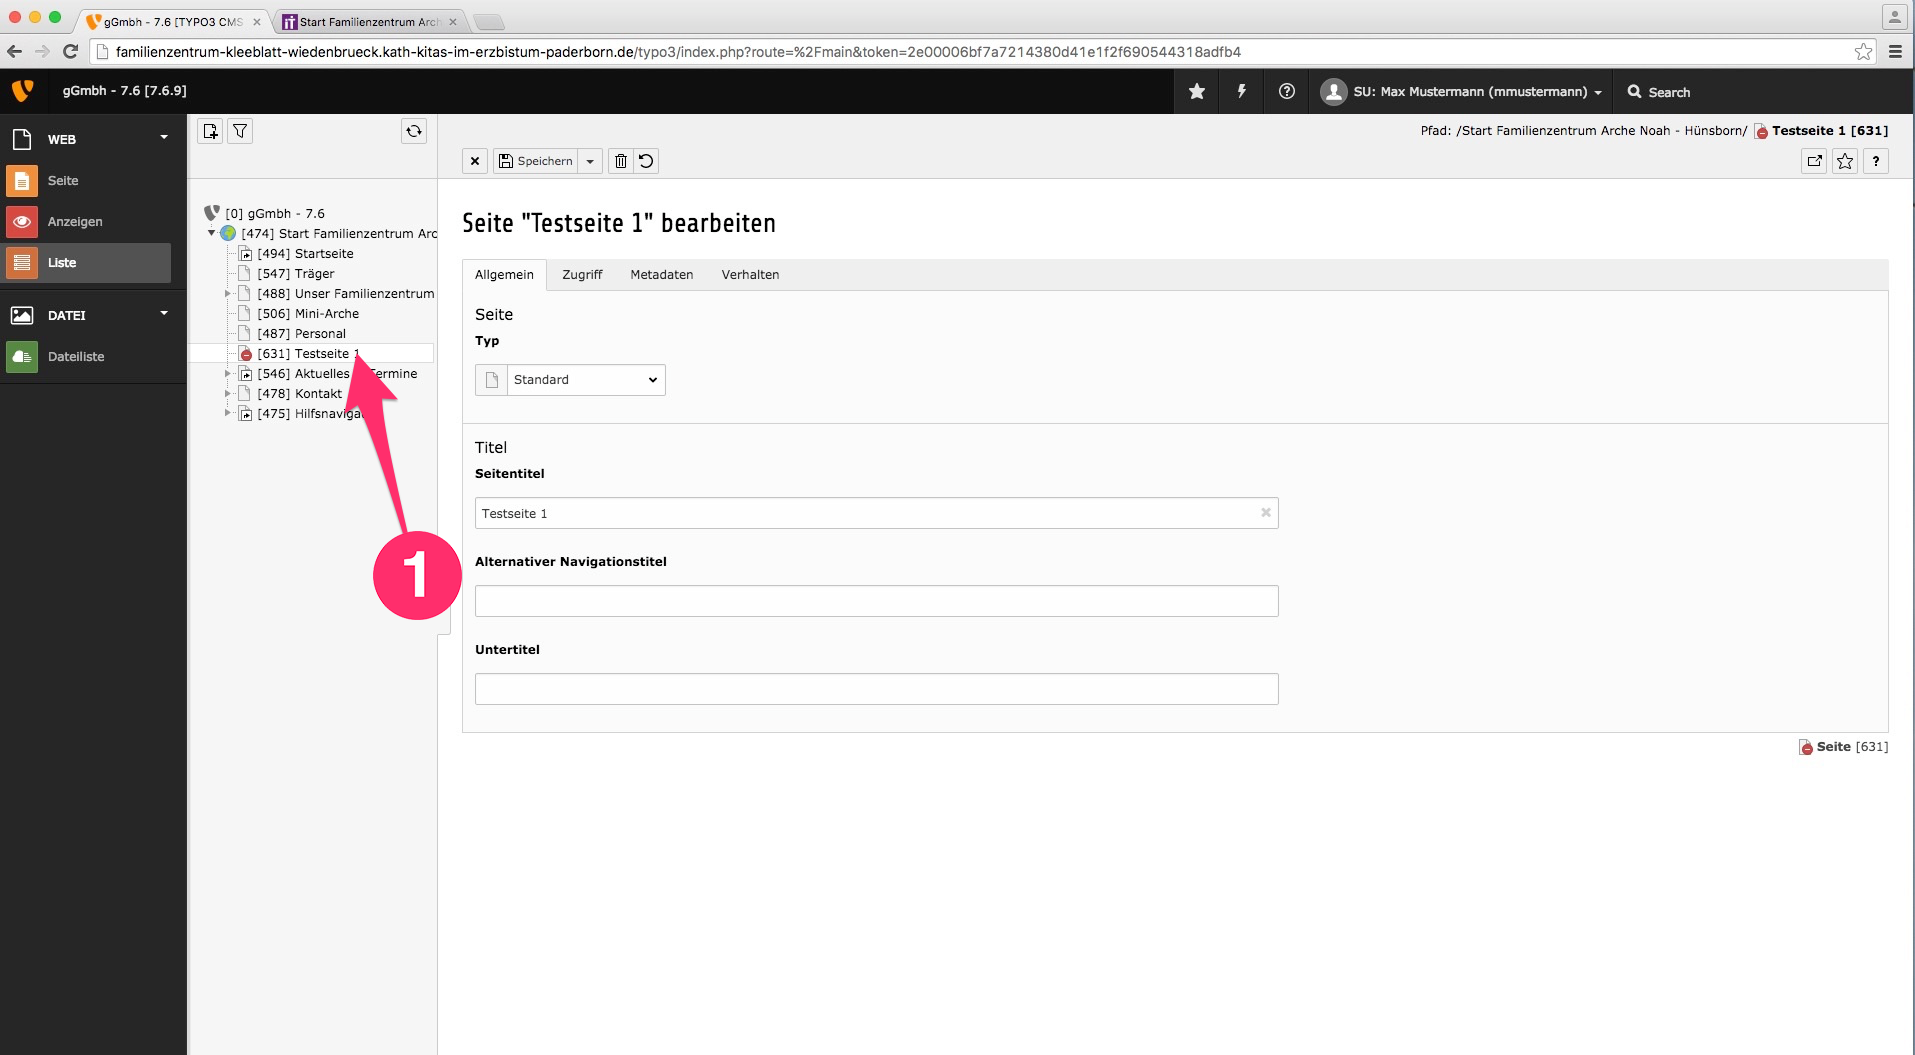The width and height of the screenshot is (1915, 1055).
Task: Switch to the Metadaten tab
Action: click(661, 275)
